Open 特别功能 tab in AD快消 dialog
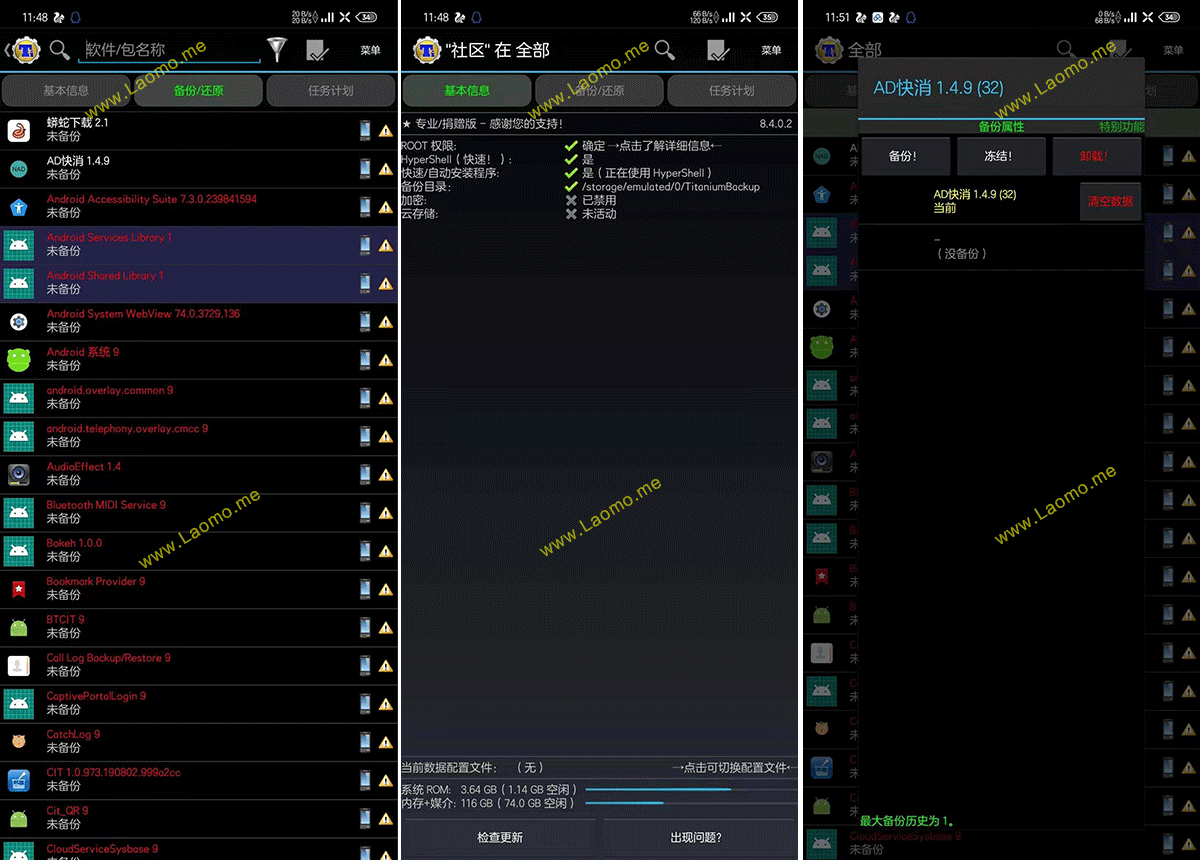The image size is (1200, 860). pyautogui.click(x=1121, y=127)
